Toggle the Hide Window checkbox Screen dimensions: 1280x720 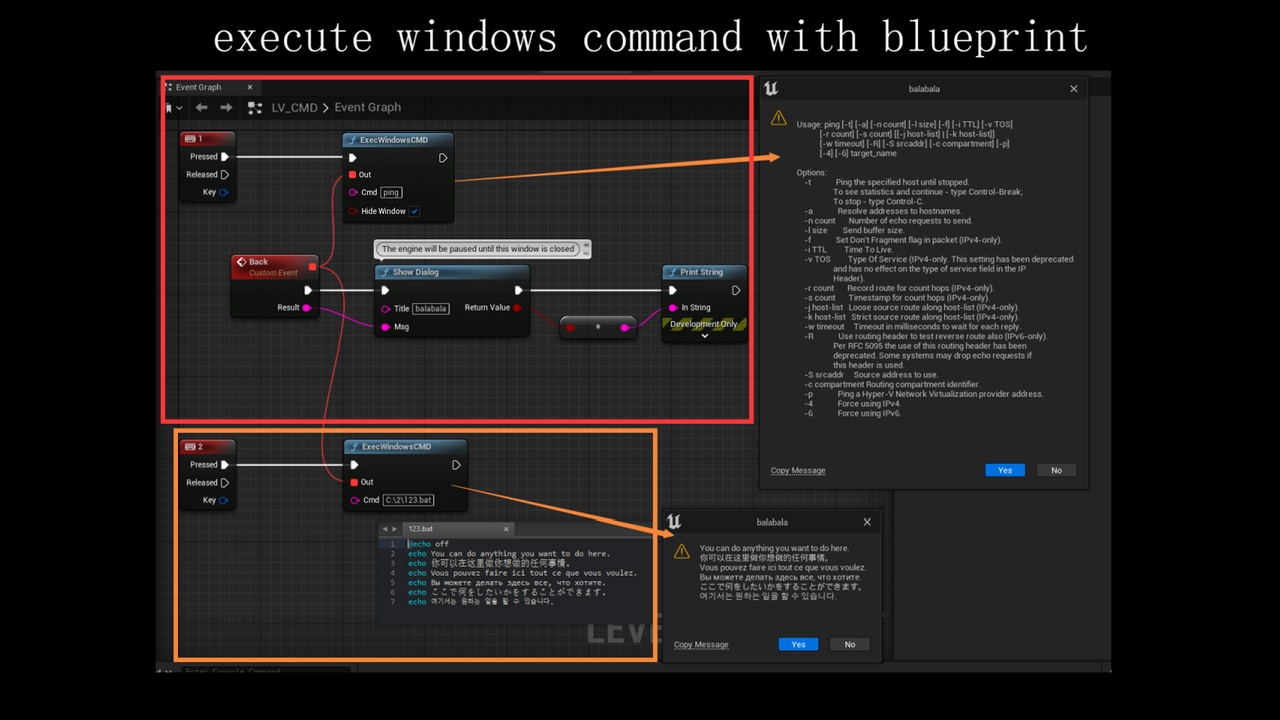coord(414,211)
